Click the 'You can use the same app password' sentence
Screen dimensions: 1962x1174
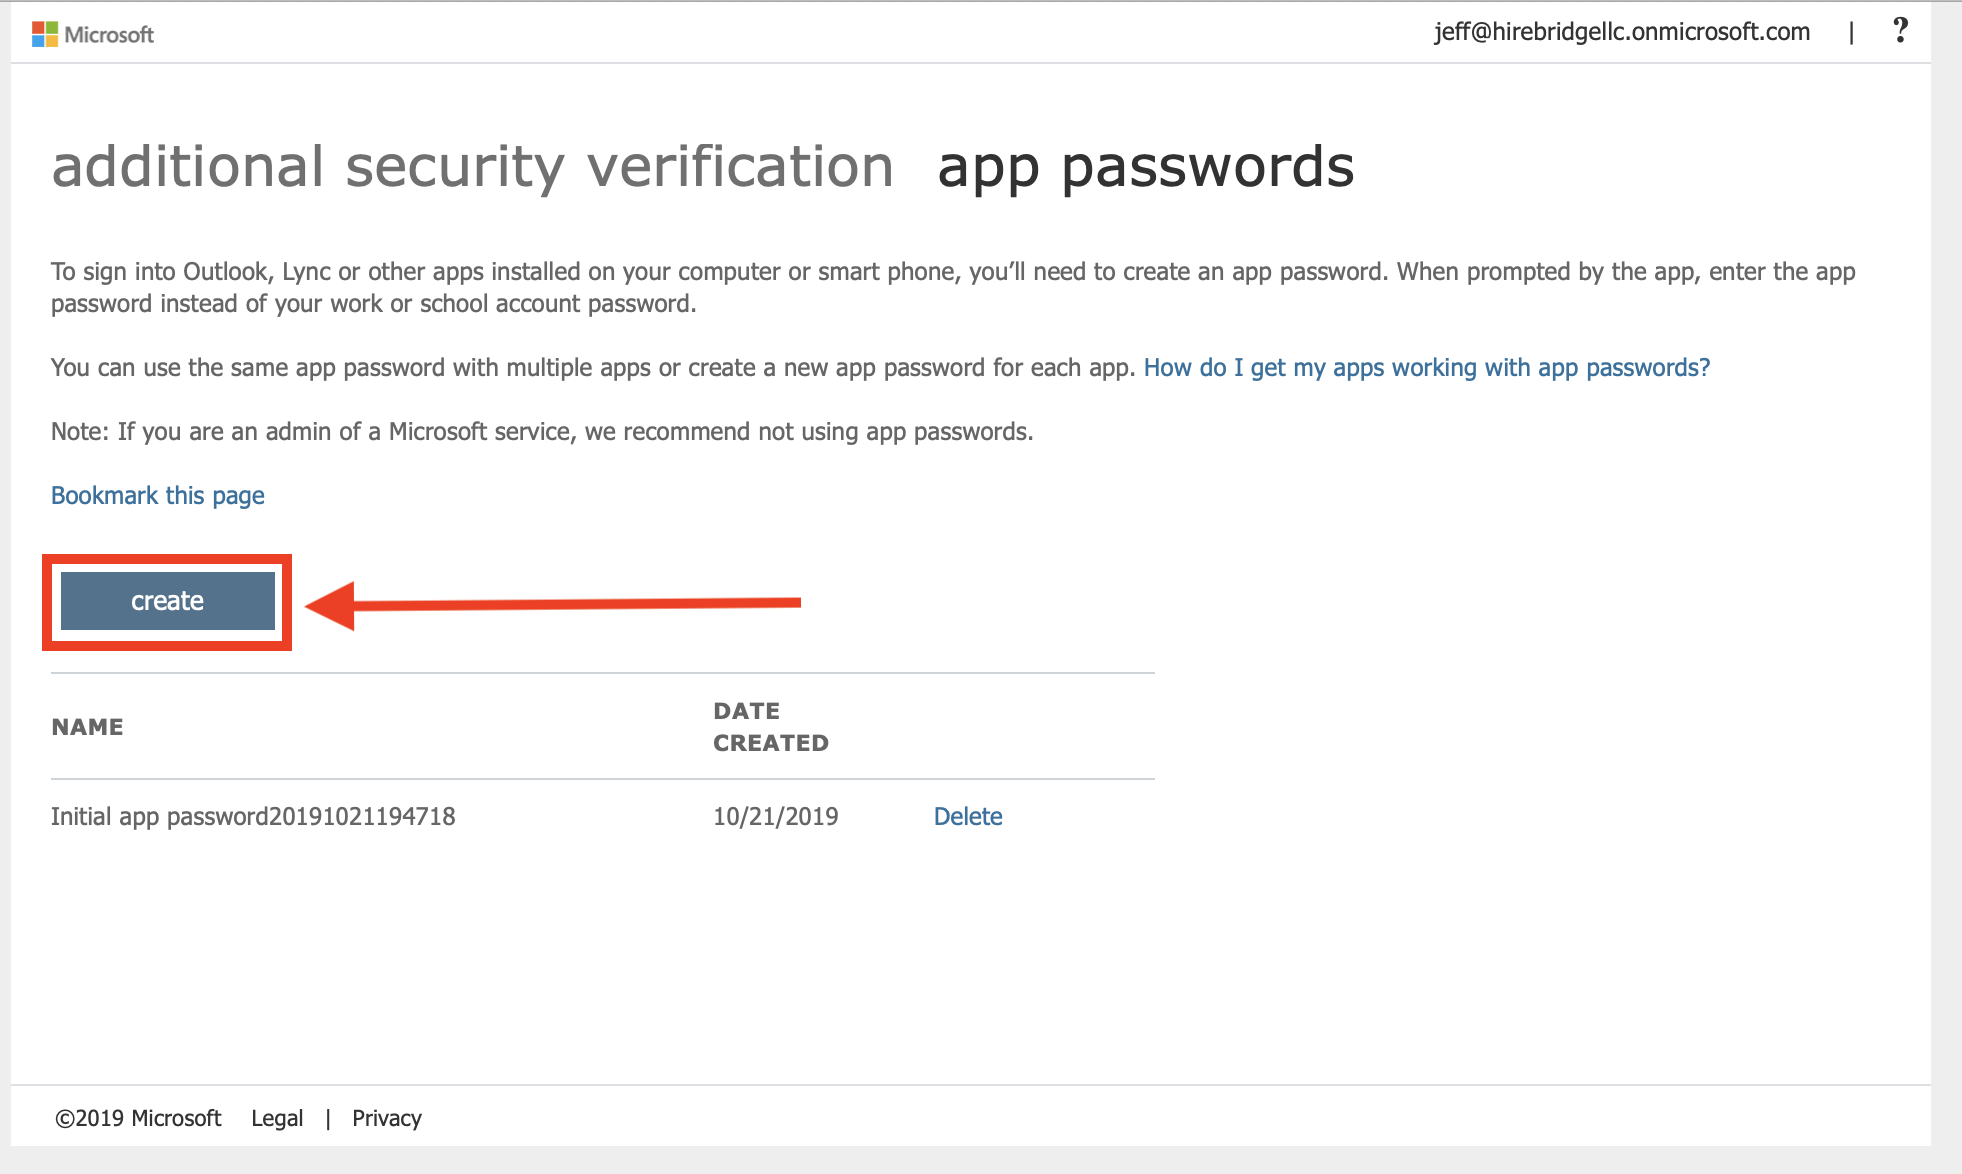(592, 368)
